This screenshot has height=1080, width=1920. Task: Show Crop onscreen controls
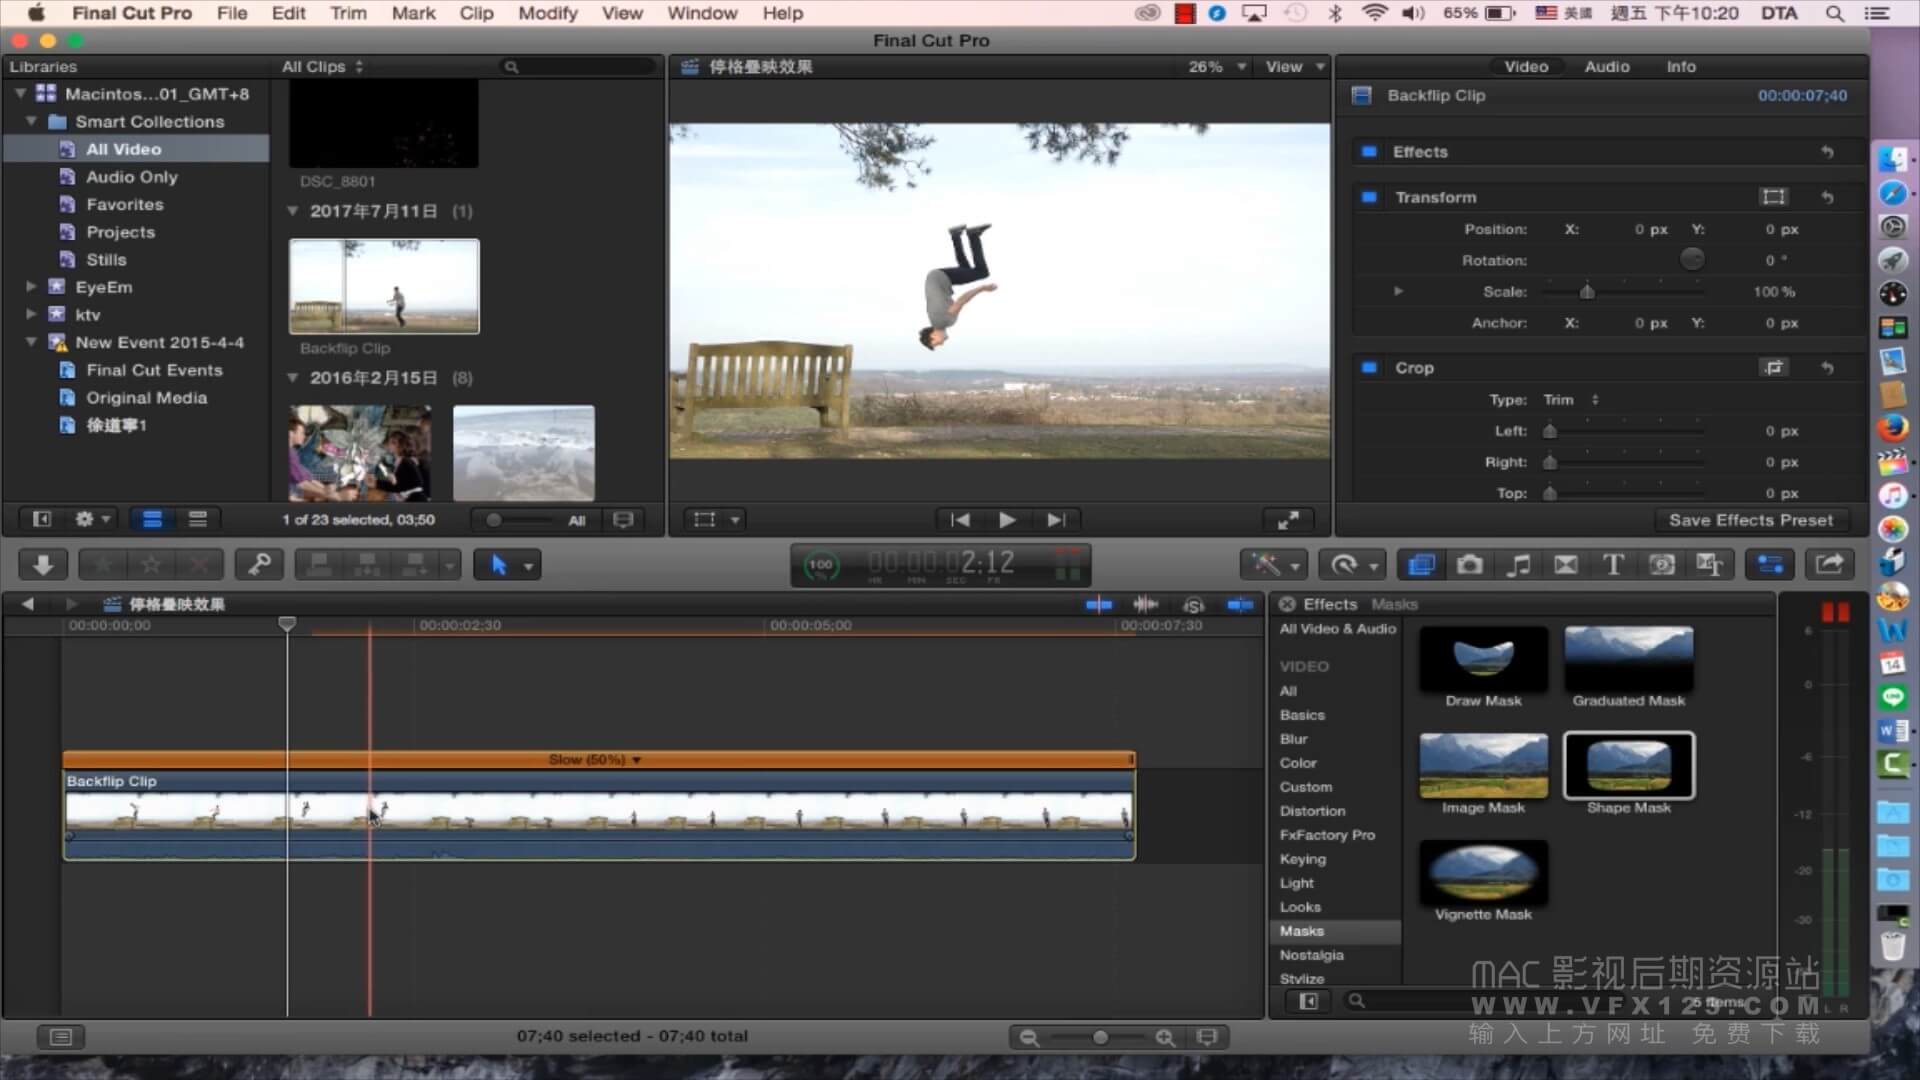(1774, 368)
